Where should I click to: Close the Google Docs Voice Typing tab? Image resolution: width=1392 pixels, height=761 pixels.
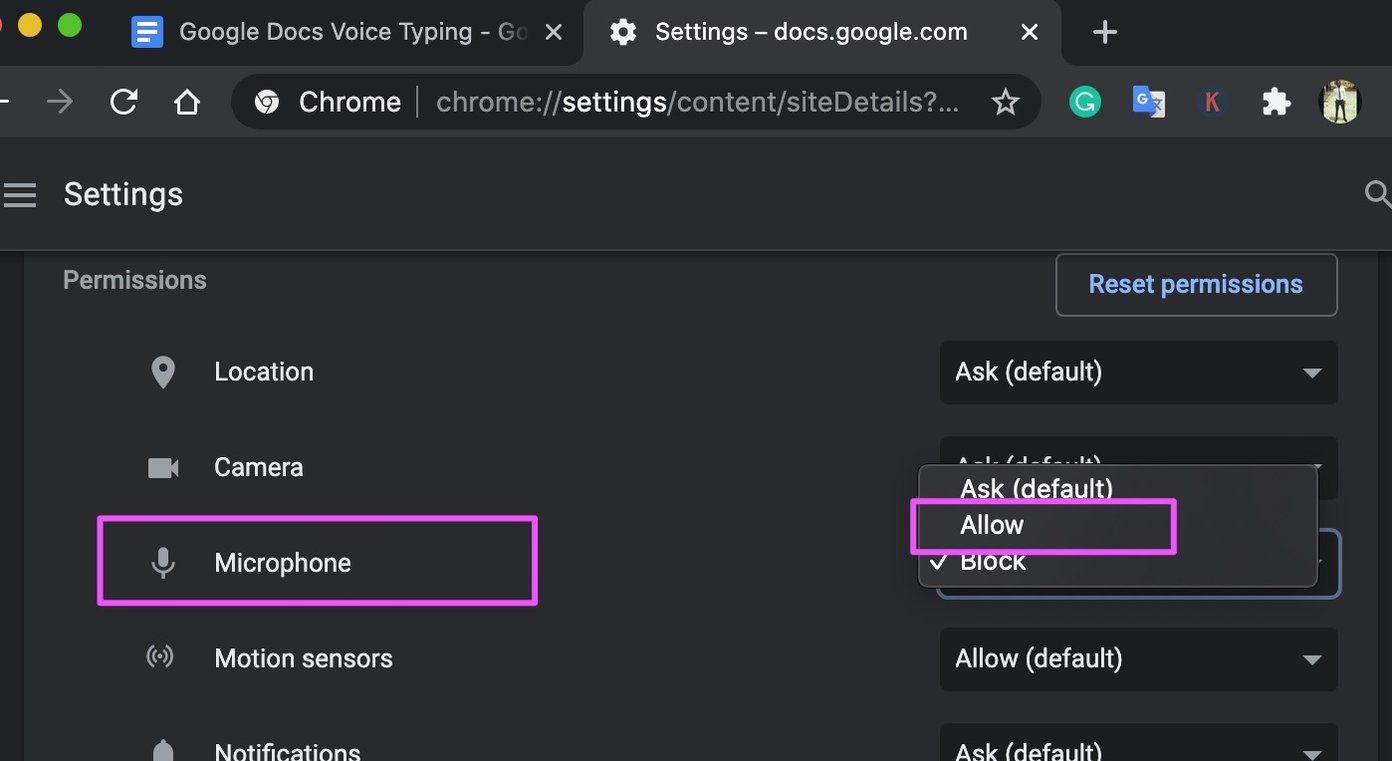coord(553,32)
